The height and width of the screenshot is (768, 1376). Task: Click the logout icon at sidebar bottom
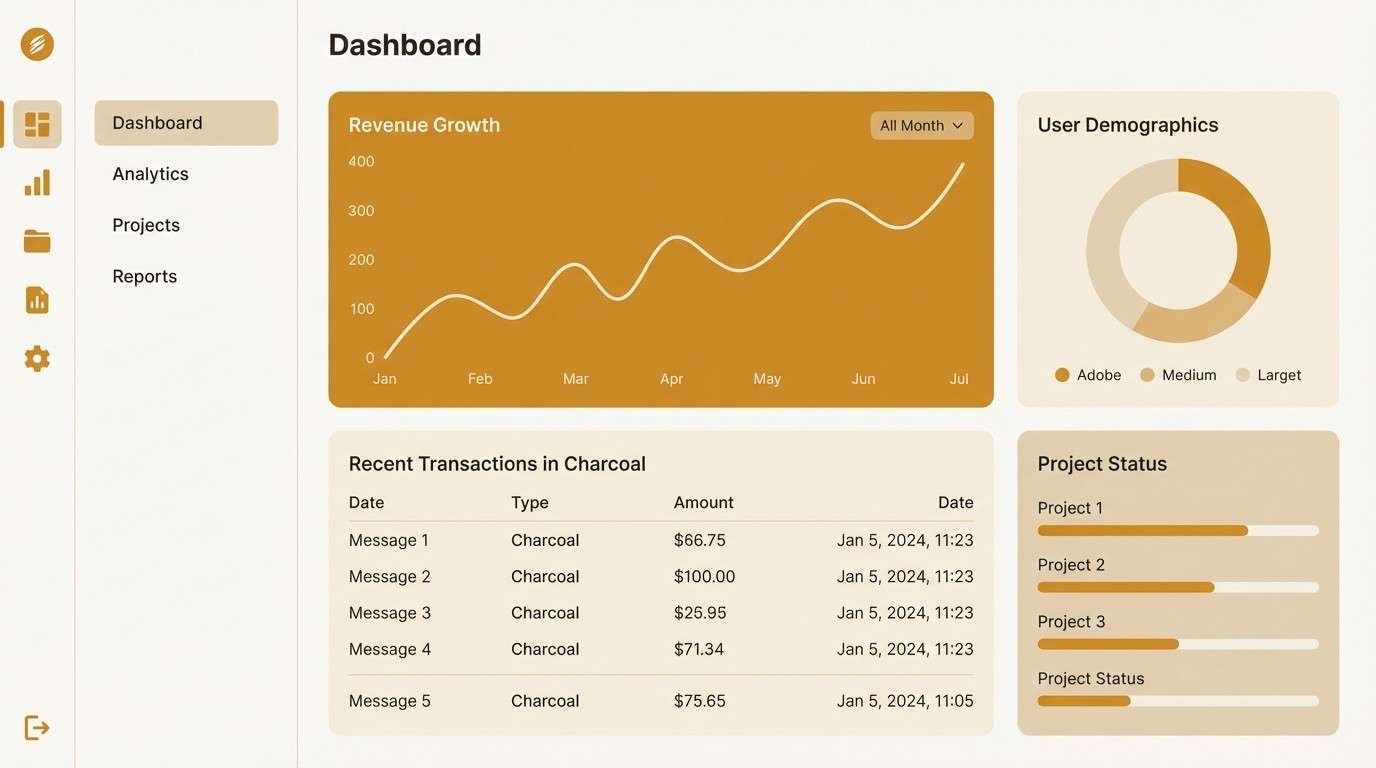(x=37, y=727)
